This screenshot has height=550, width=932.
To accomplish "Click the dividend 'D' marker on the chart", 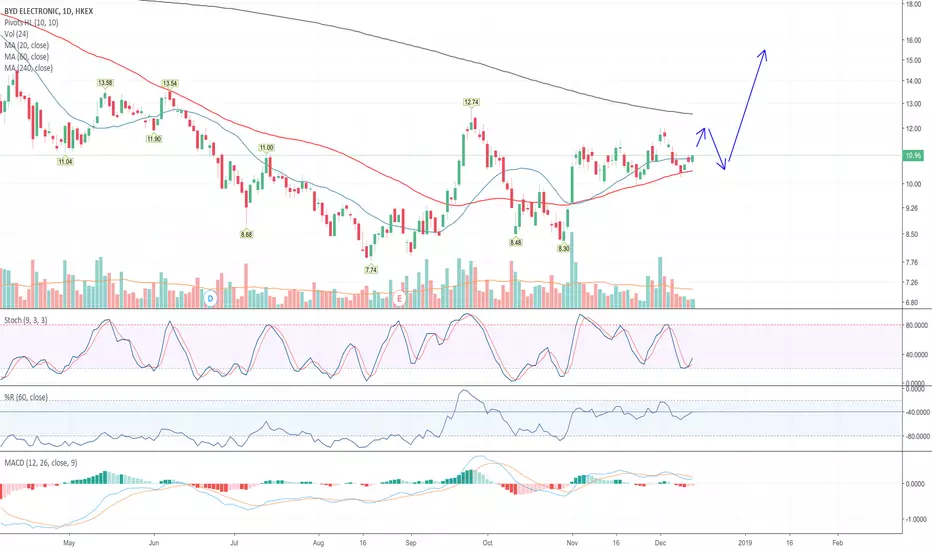I will coord(210,298).
